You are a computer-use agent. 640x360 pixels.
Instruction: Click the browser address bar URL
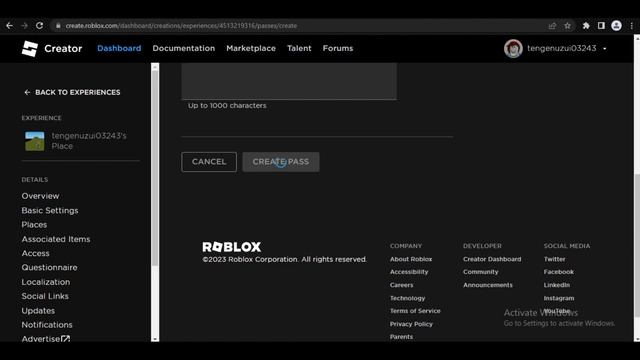181,26
